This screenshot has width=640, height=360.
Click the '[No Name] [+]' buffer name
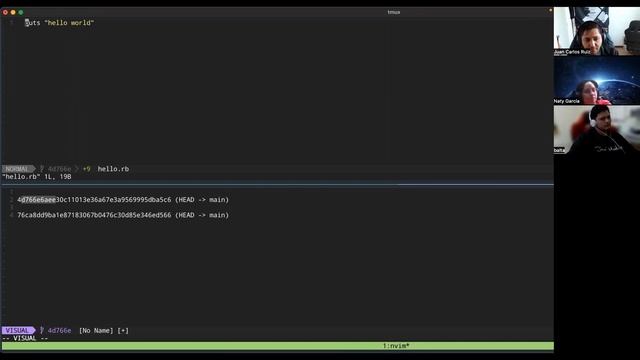pos(104,331)
